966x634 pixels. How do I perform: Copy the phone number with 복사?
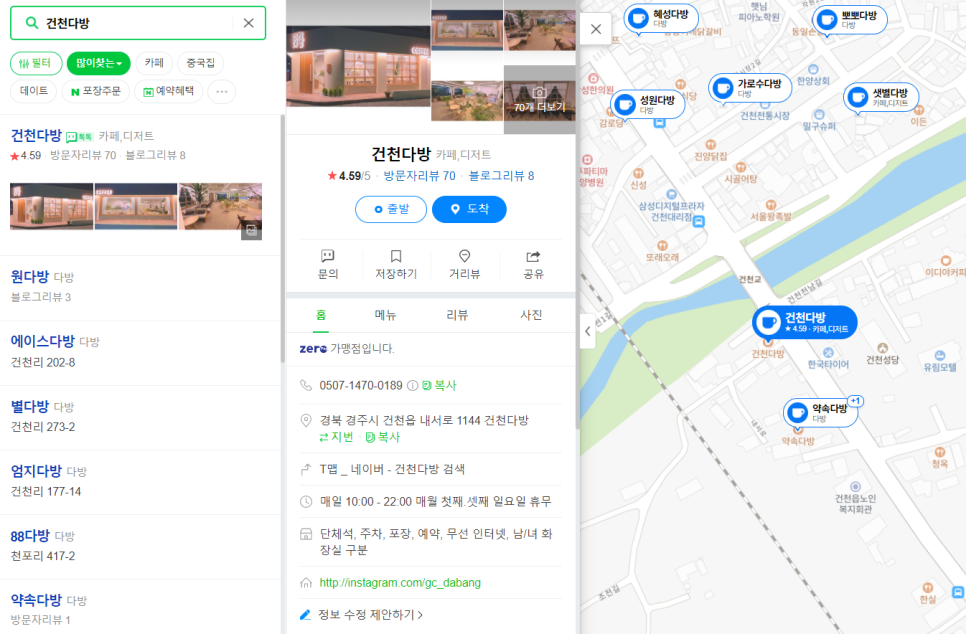(x=439, y=386)
